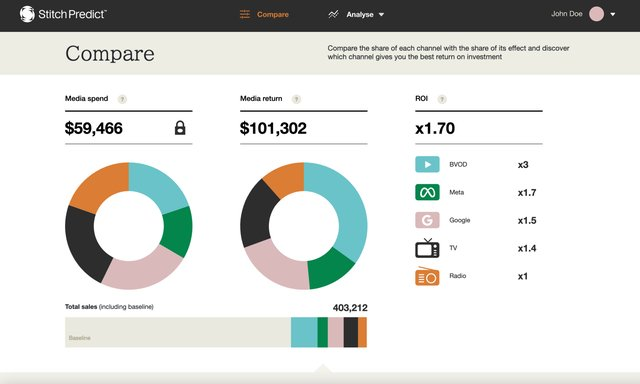Click the ROI value x1.70

(x=435, y=128)
